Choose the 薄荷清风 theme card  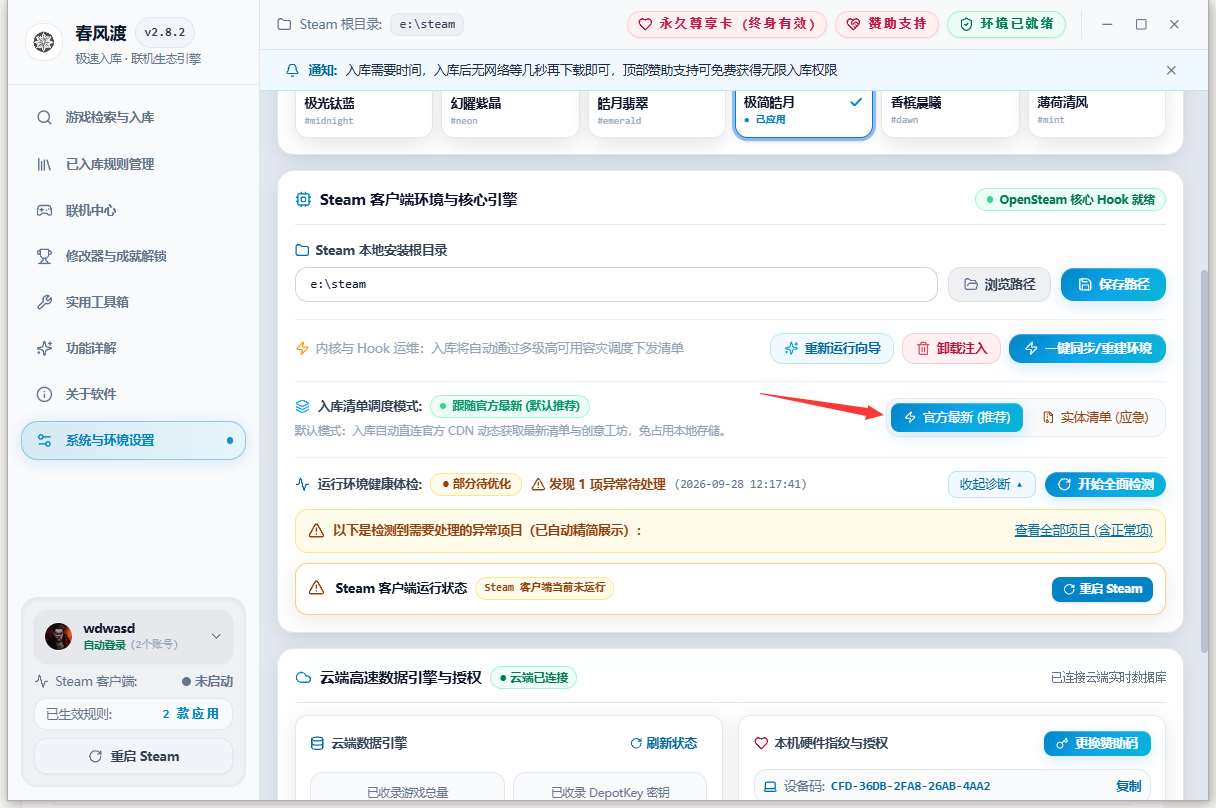pos(1097,113)
